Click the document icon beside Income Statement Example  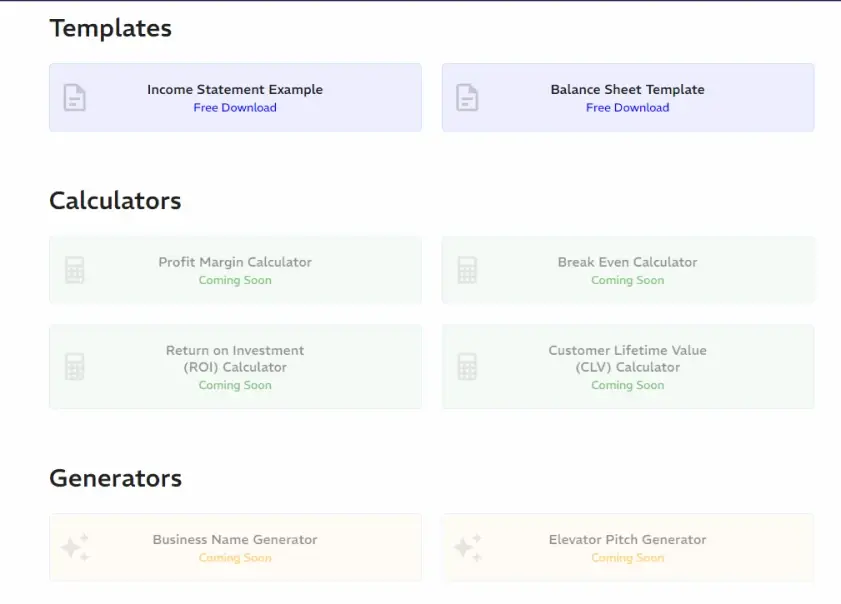coord(75,98)
